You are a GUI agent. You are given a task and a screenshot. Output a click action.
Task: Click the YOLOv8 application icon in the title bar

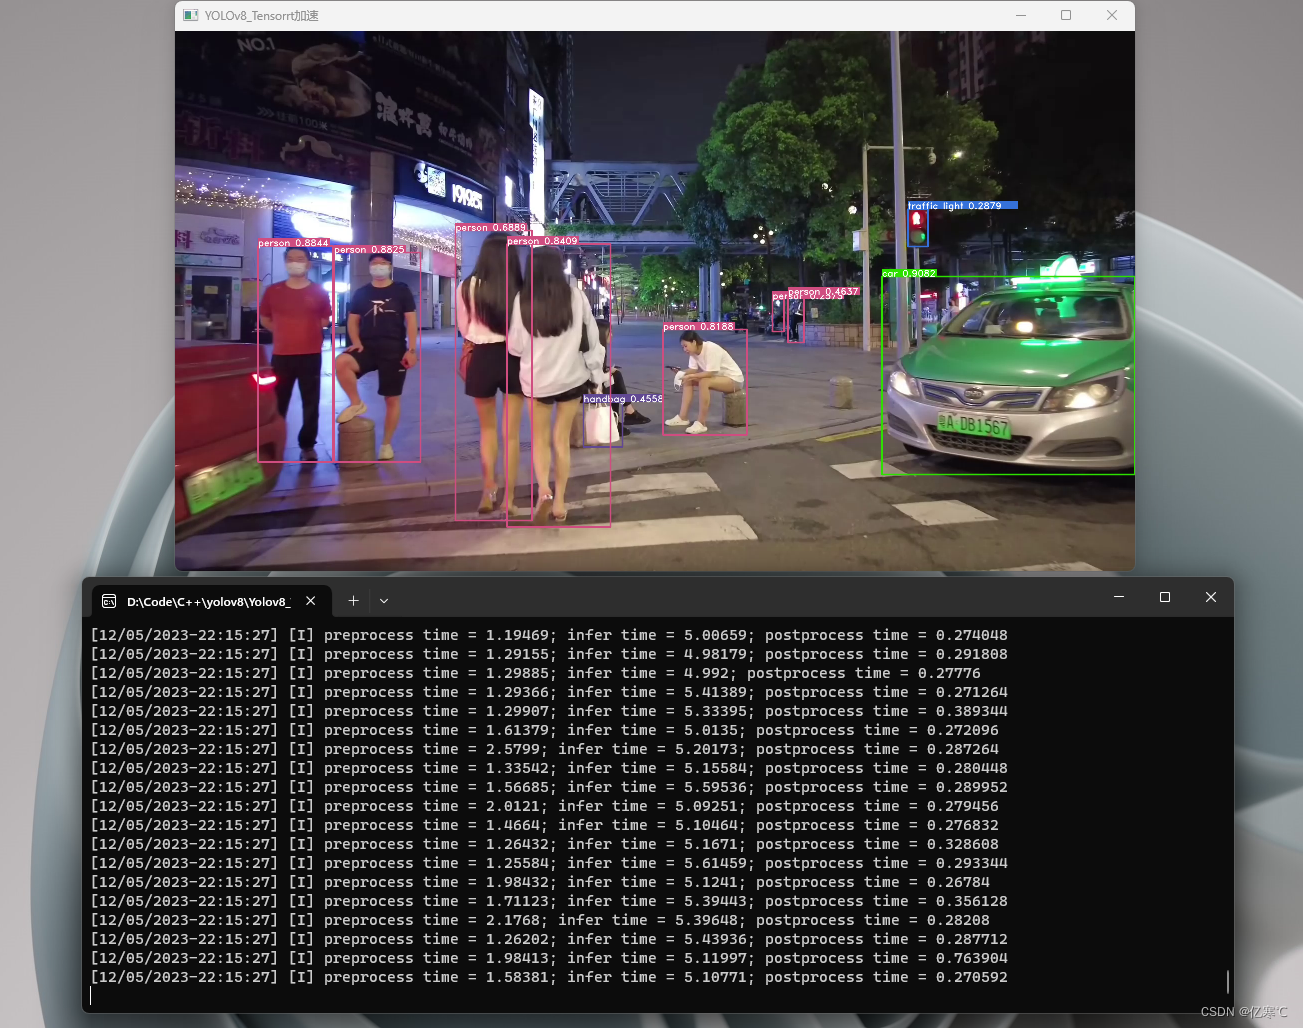coord(190,16)
